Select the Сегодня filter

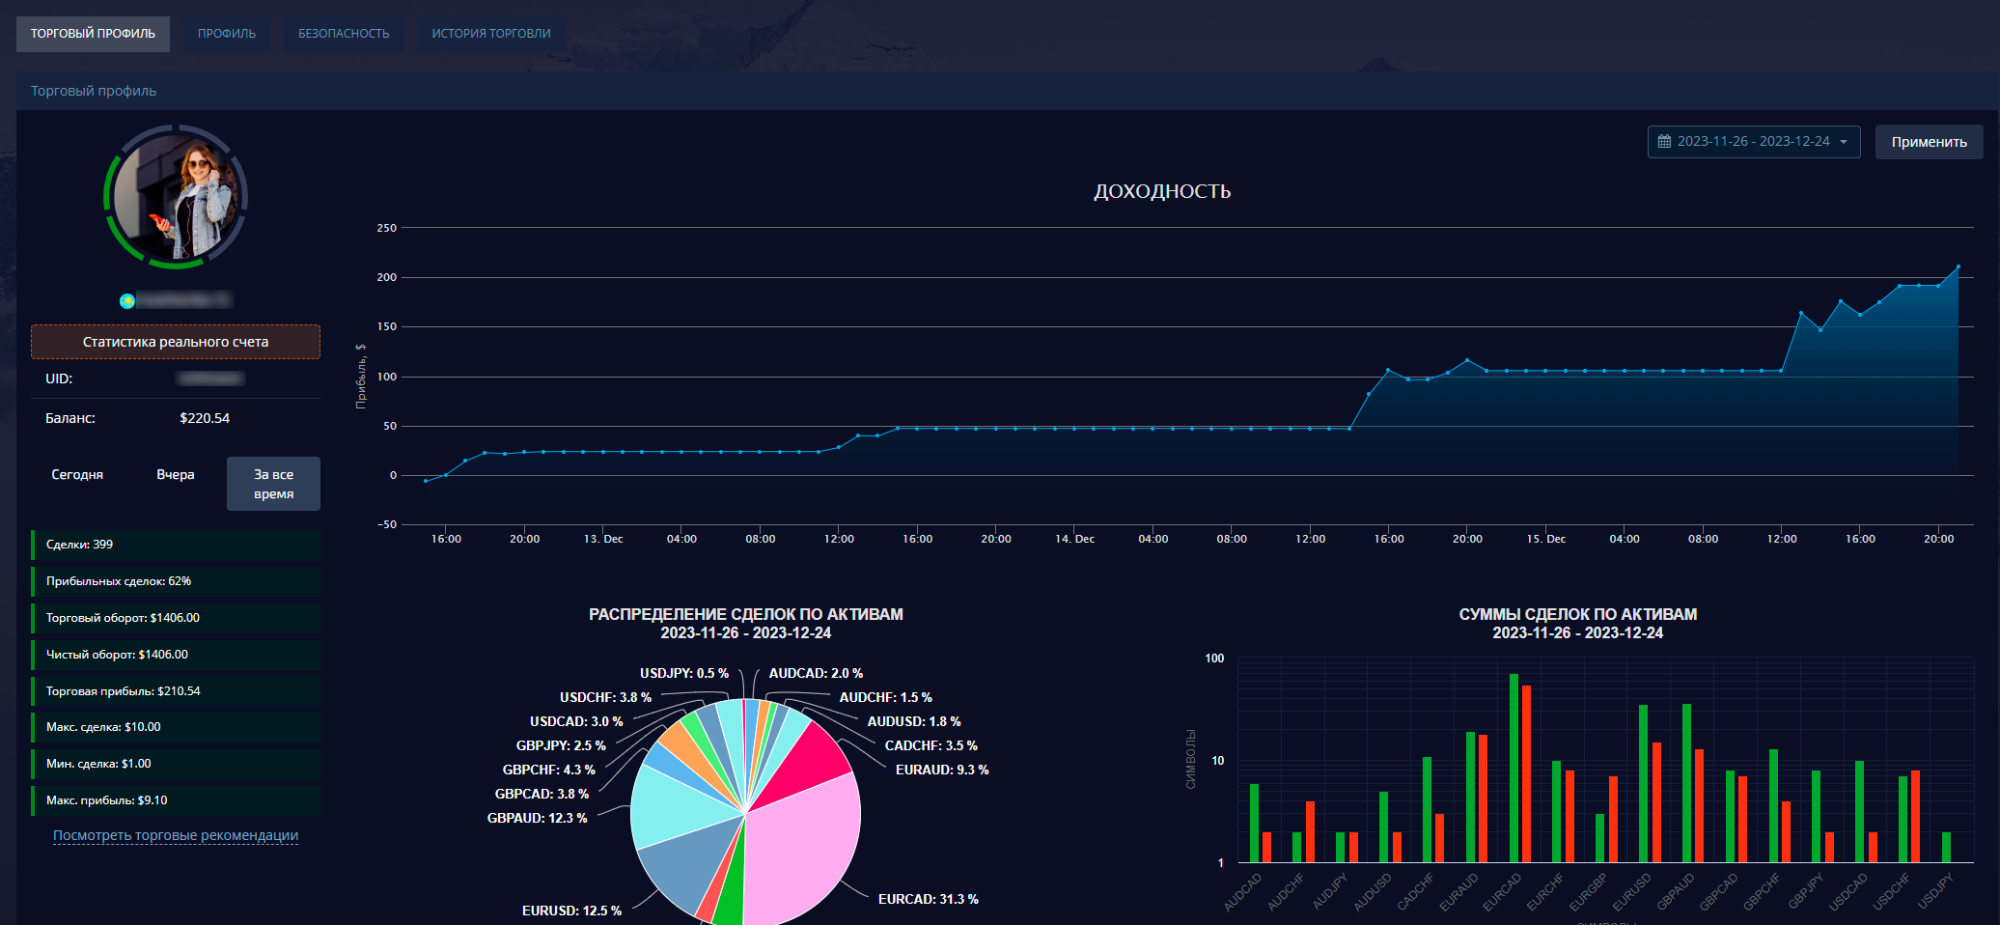(x=77, y=474)
